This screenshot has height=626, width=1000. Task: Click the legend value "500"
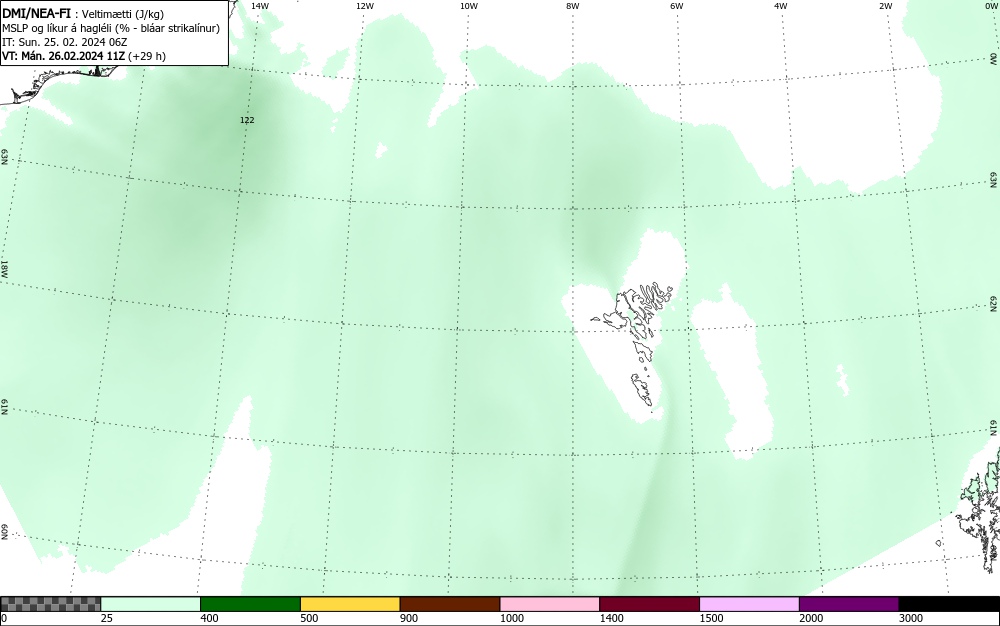pos(309,618)
